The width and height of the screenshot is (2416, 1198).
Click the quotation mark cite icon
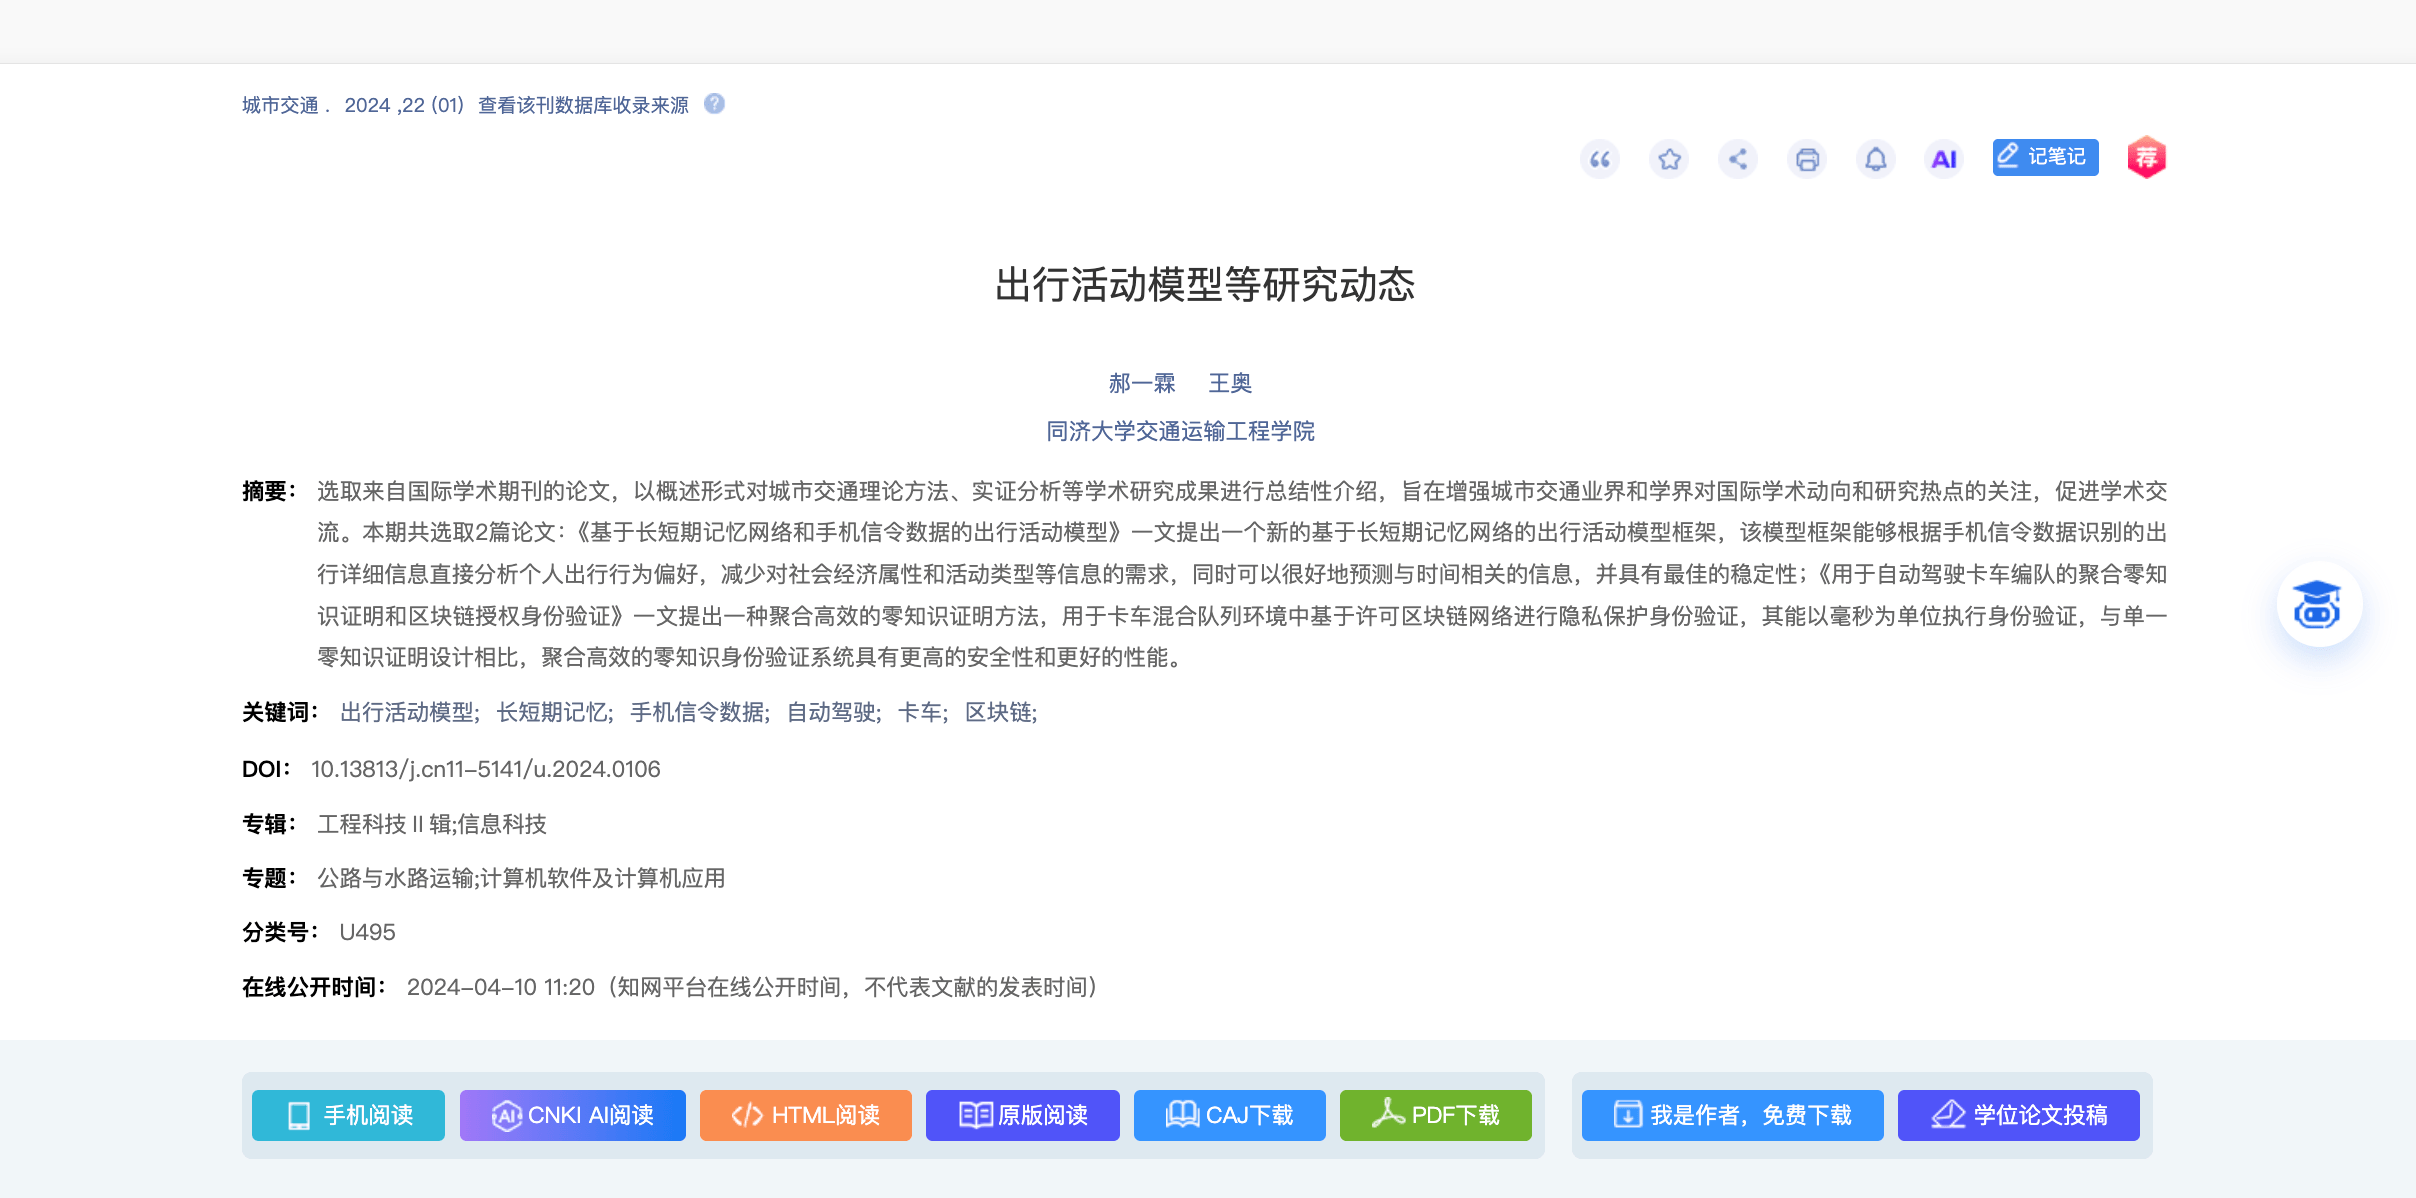[x=1600, y=159]
